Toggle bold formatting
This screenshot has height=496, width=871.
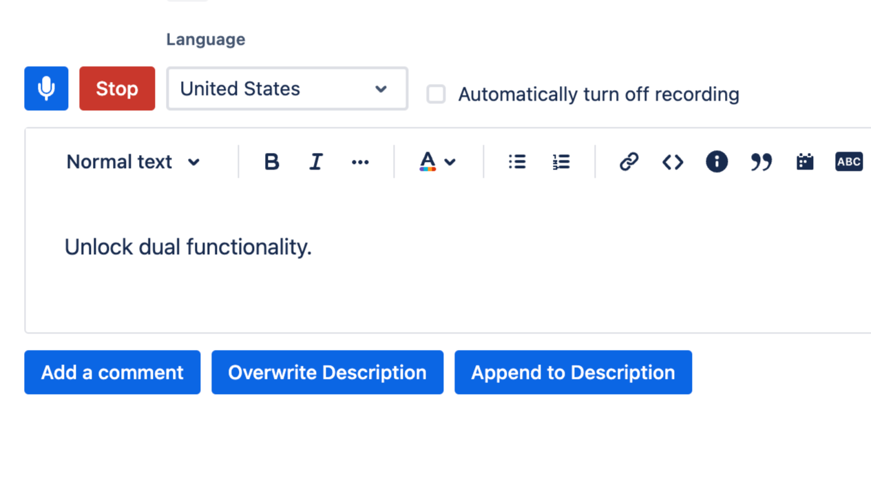click(x=271, y=162)
